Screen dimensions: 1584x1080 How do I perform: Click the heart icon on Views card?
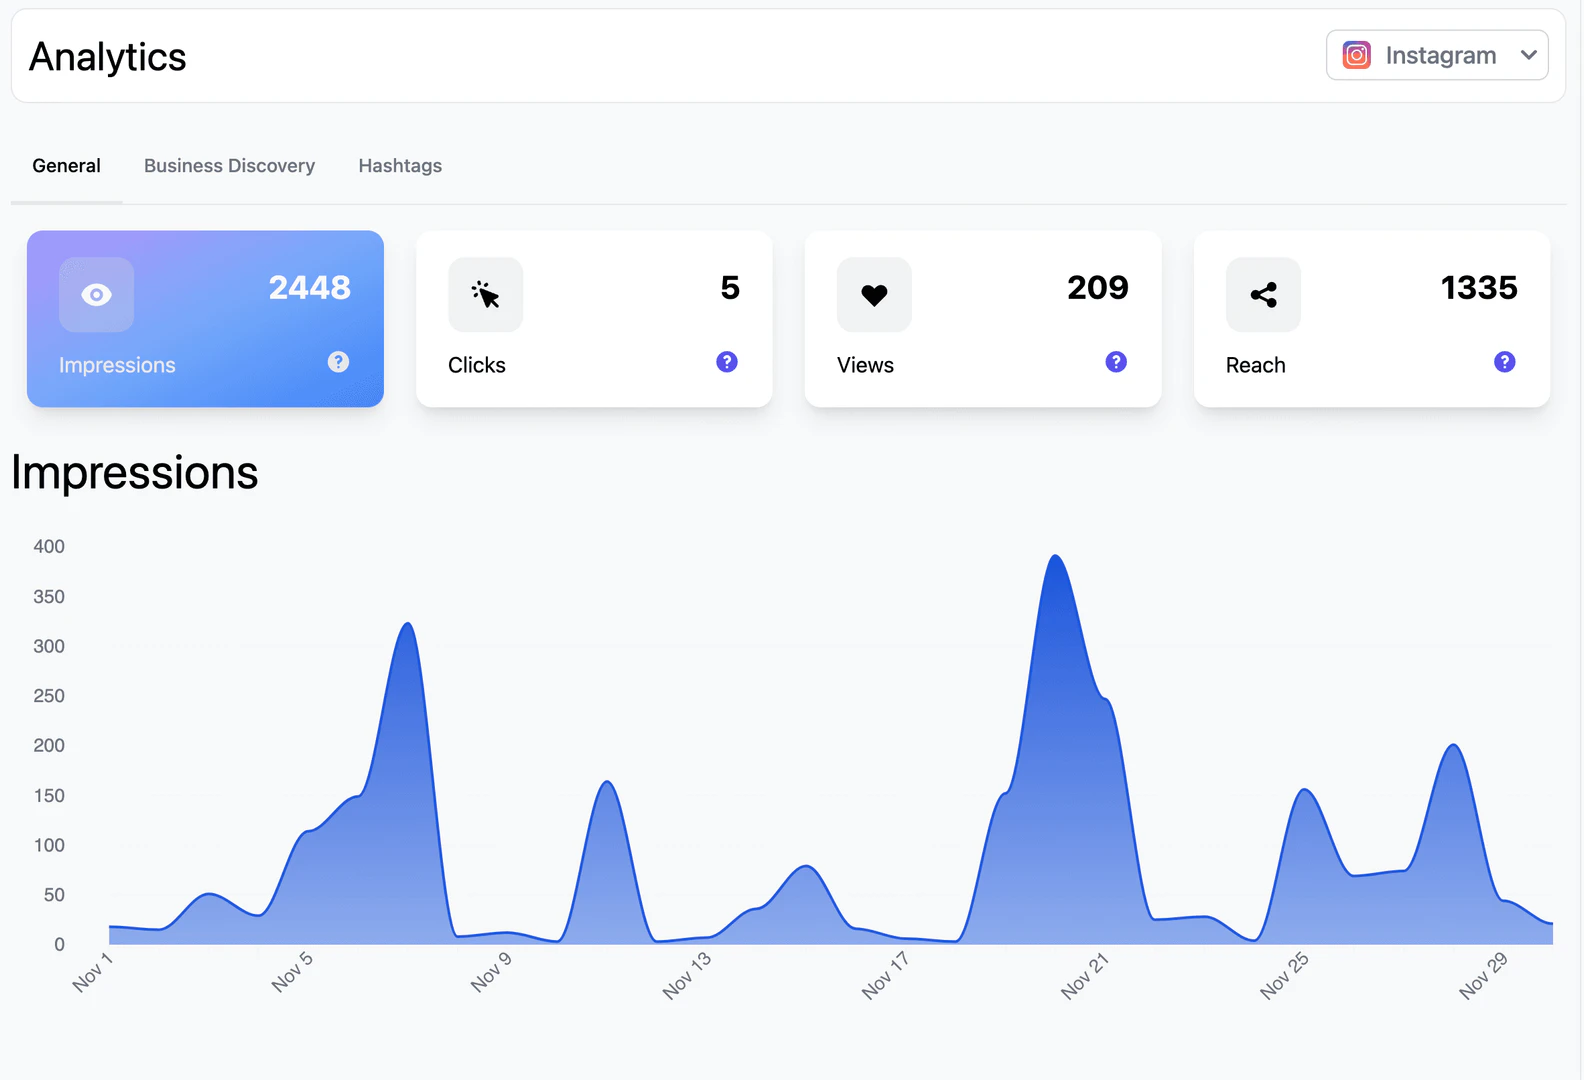tap(874, 295)
